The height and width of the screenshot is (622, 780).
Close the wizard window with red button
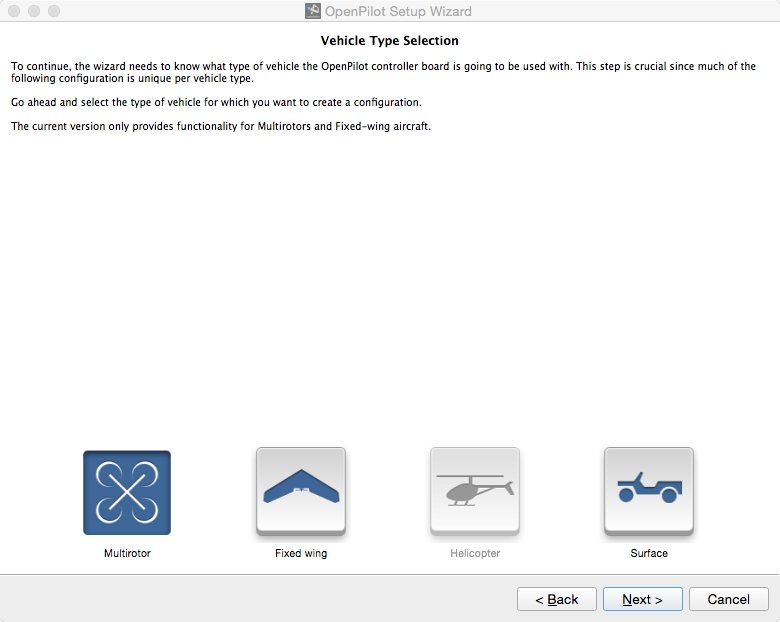(x=14, y=11)
